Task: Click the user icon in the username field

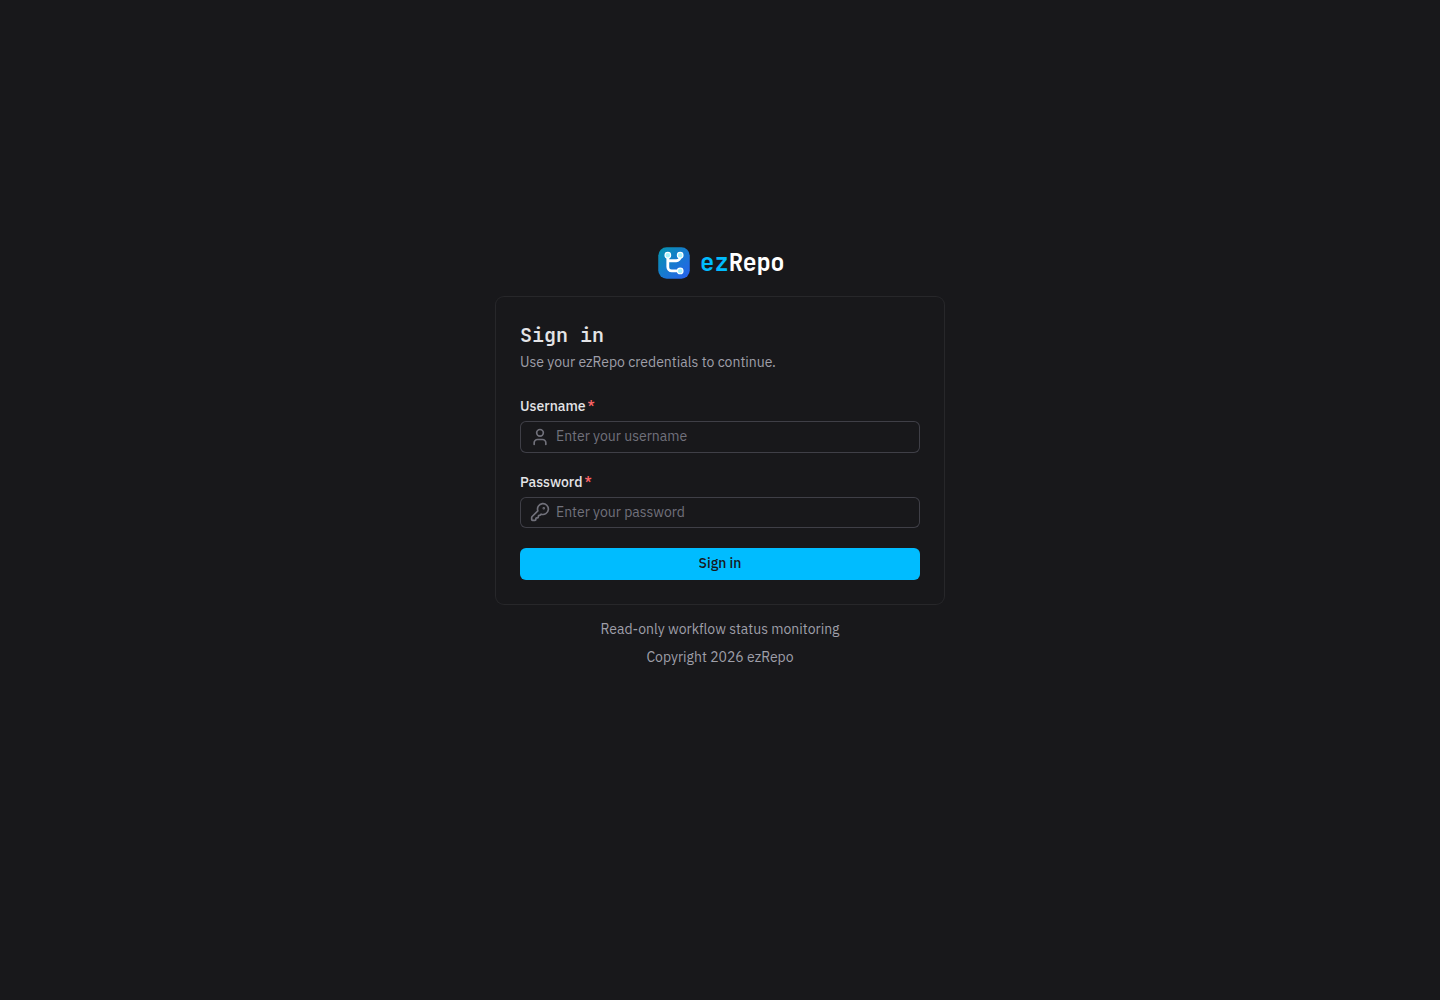Action: 540,437
